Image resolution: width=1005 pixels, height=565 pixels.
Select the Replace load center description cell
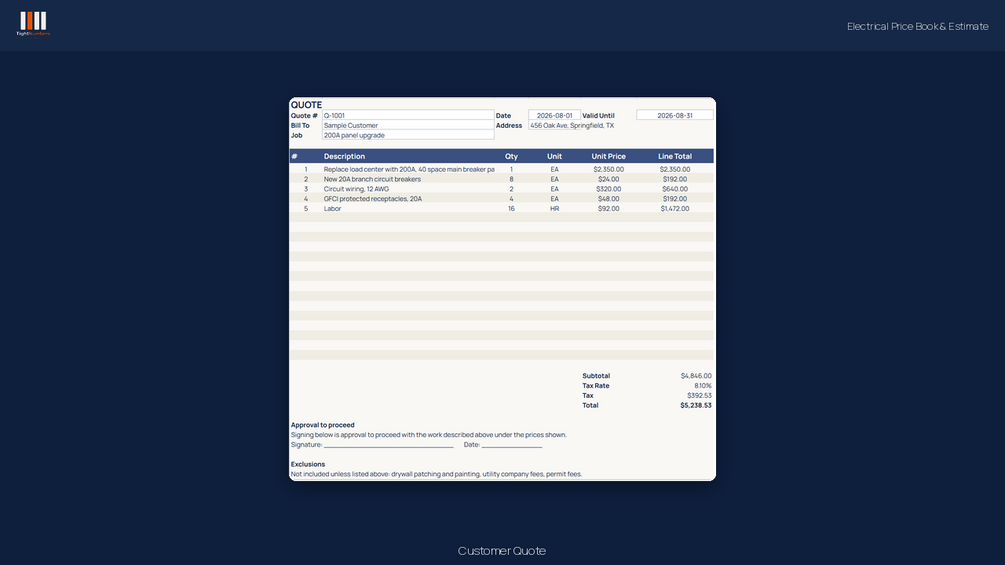[x=409, y=169]
